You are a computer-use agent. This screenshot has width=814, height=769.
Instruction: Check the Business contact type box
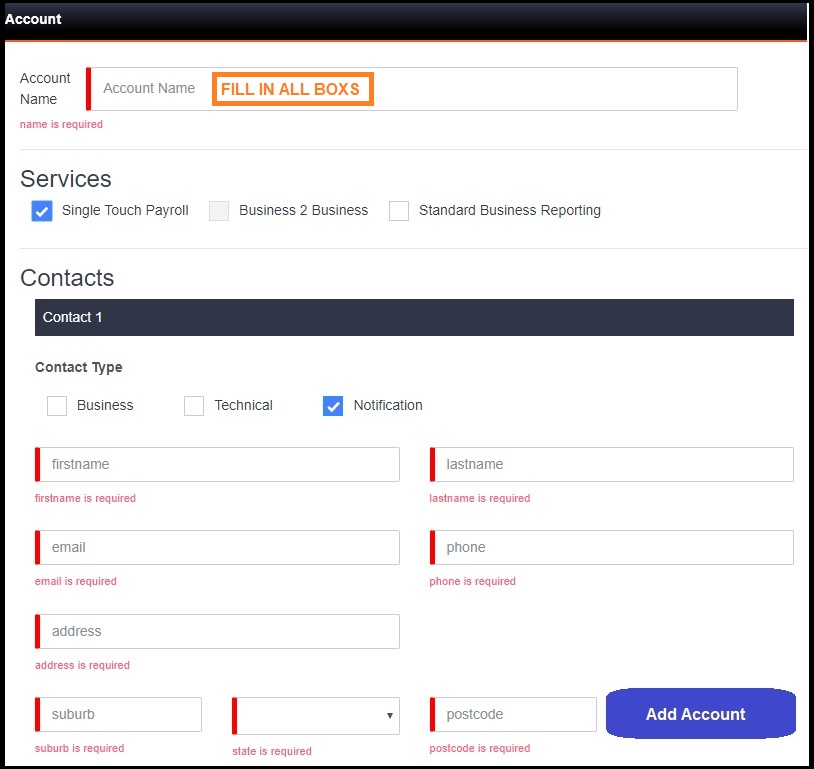point(57,406)
